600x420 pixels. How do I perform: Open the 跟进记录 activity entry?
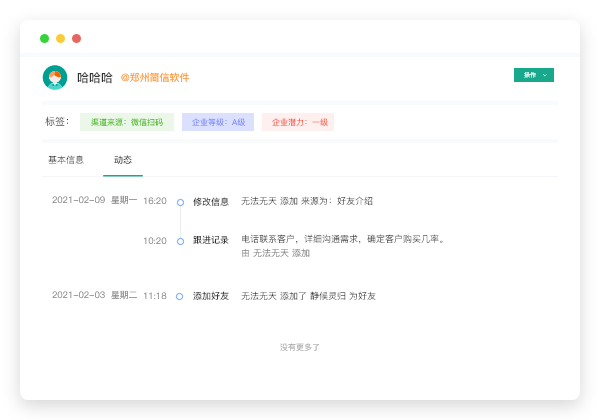[211, 240]
